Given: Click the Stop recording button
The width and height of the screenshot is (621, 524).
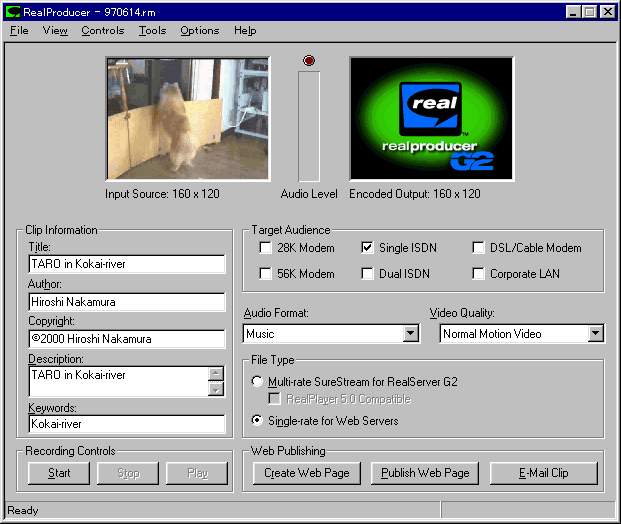Looking at the screenshot, I should click(x=128, y=473).
